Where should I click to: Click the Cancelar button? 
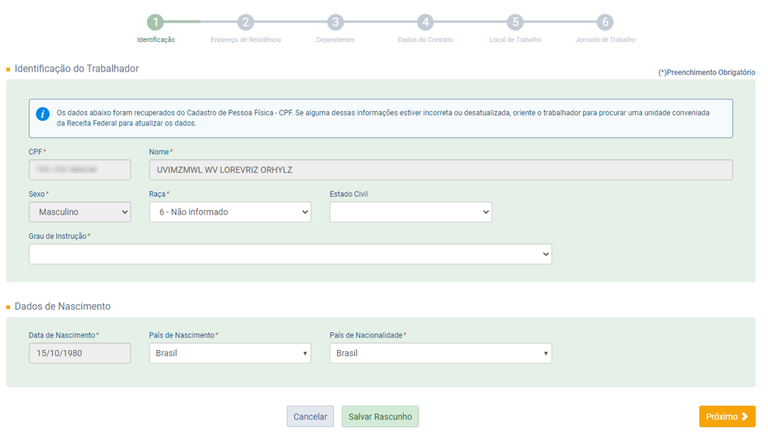(x=310, y=416)
